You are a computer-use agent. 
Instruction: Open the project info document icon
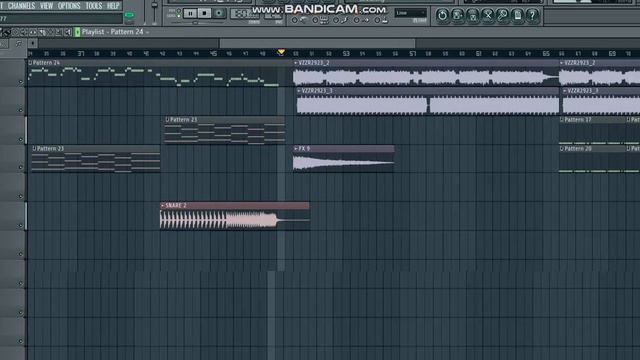coord(518,16)
